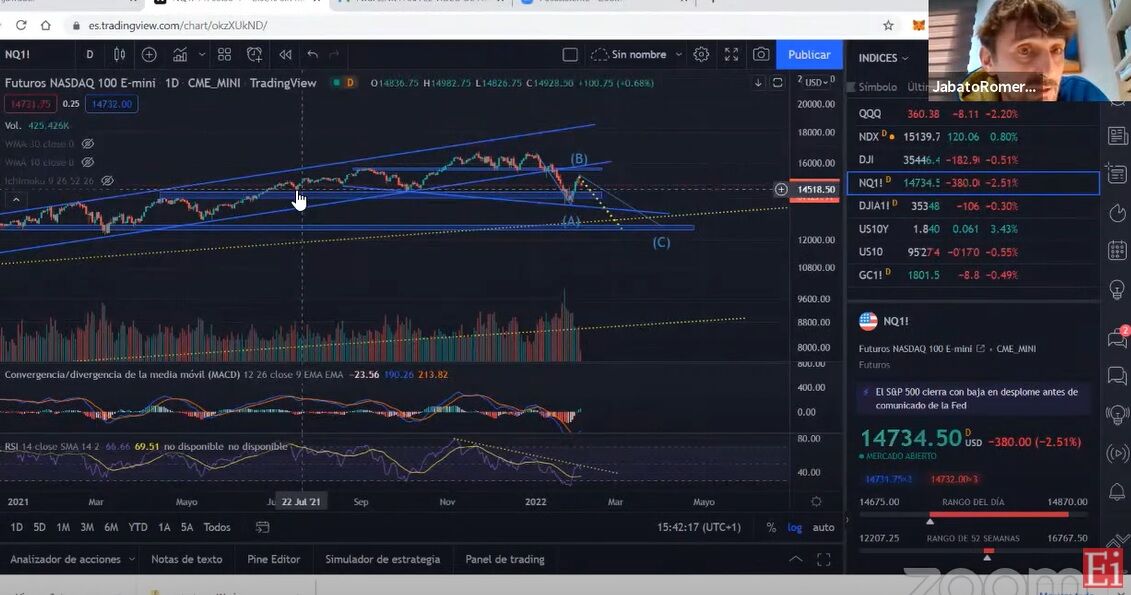Open candlestick chart style selector
Image resolution: width=1131 pixels, height=595 pixels.
click(120, 55)
